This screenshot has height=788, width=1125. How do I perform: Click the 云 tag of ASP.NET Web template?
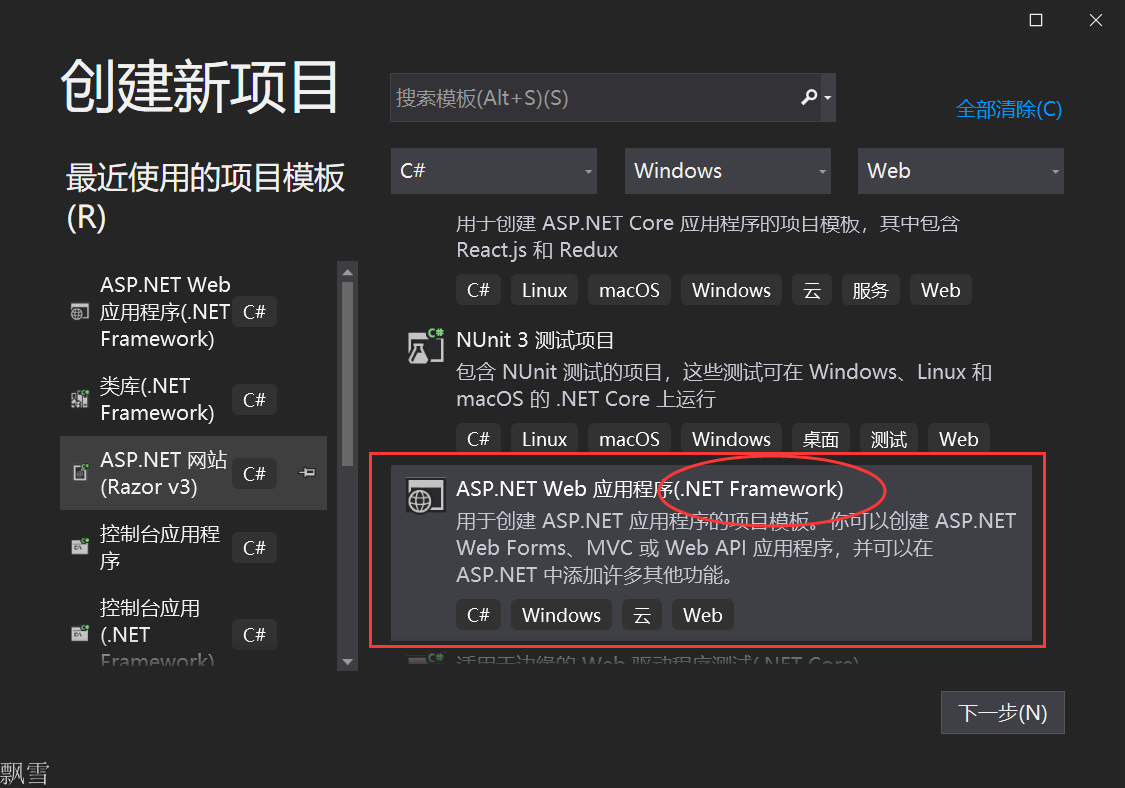(x=642, y=615)
